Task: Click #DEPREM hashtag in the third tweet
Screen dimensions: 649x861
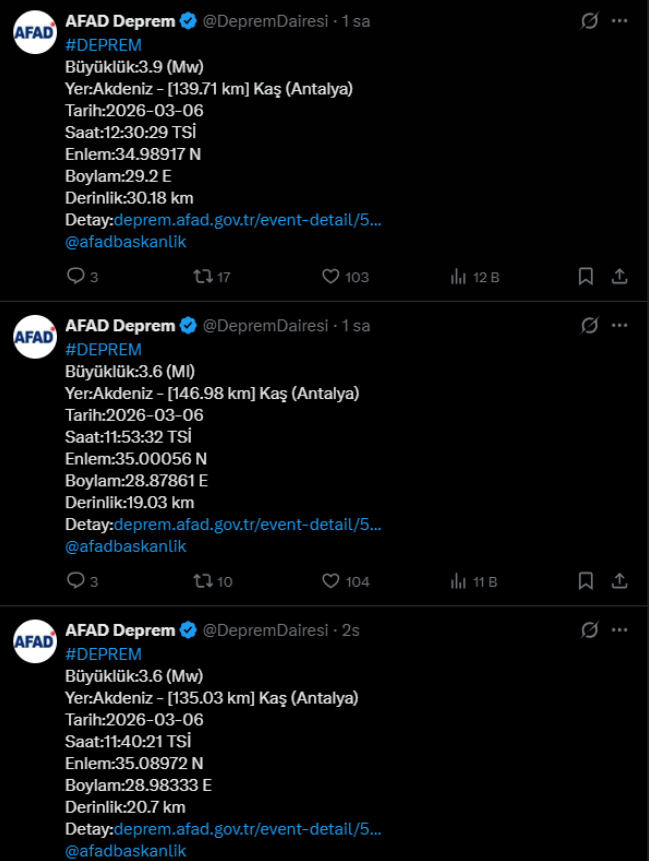Action: tap(103, 654)
